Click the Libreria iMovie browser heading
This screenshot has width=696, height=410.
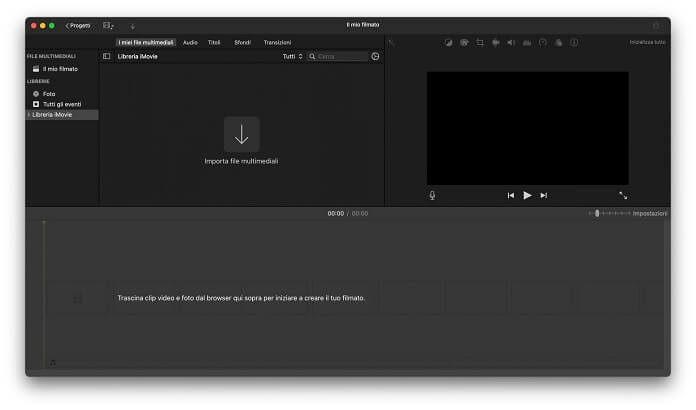point(138,56)
